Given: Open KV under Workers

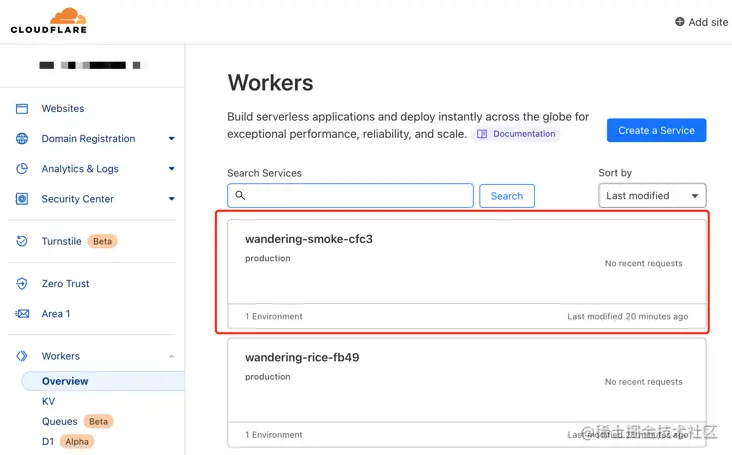Looking at the screenshot, I should (x=49, y=401).
